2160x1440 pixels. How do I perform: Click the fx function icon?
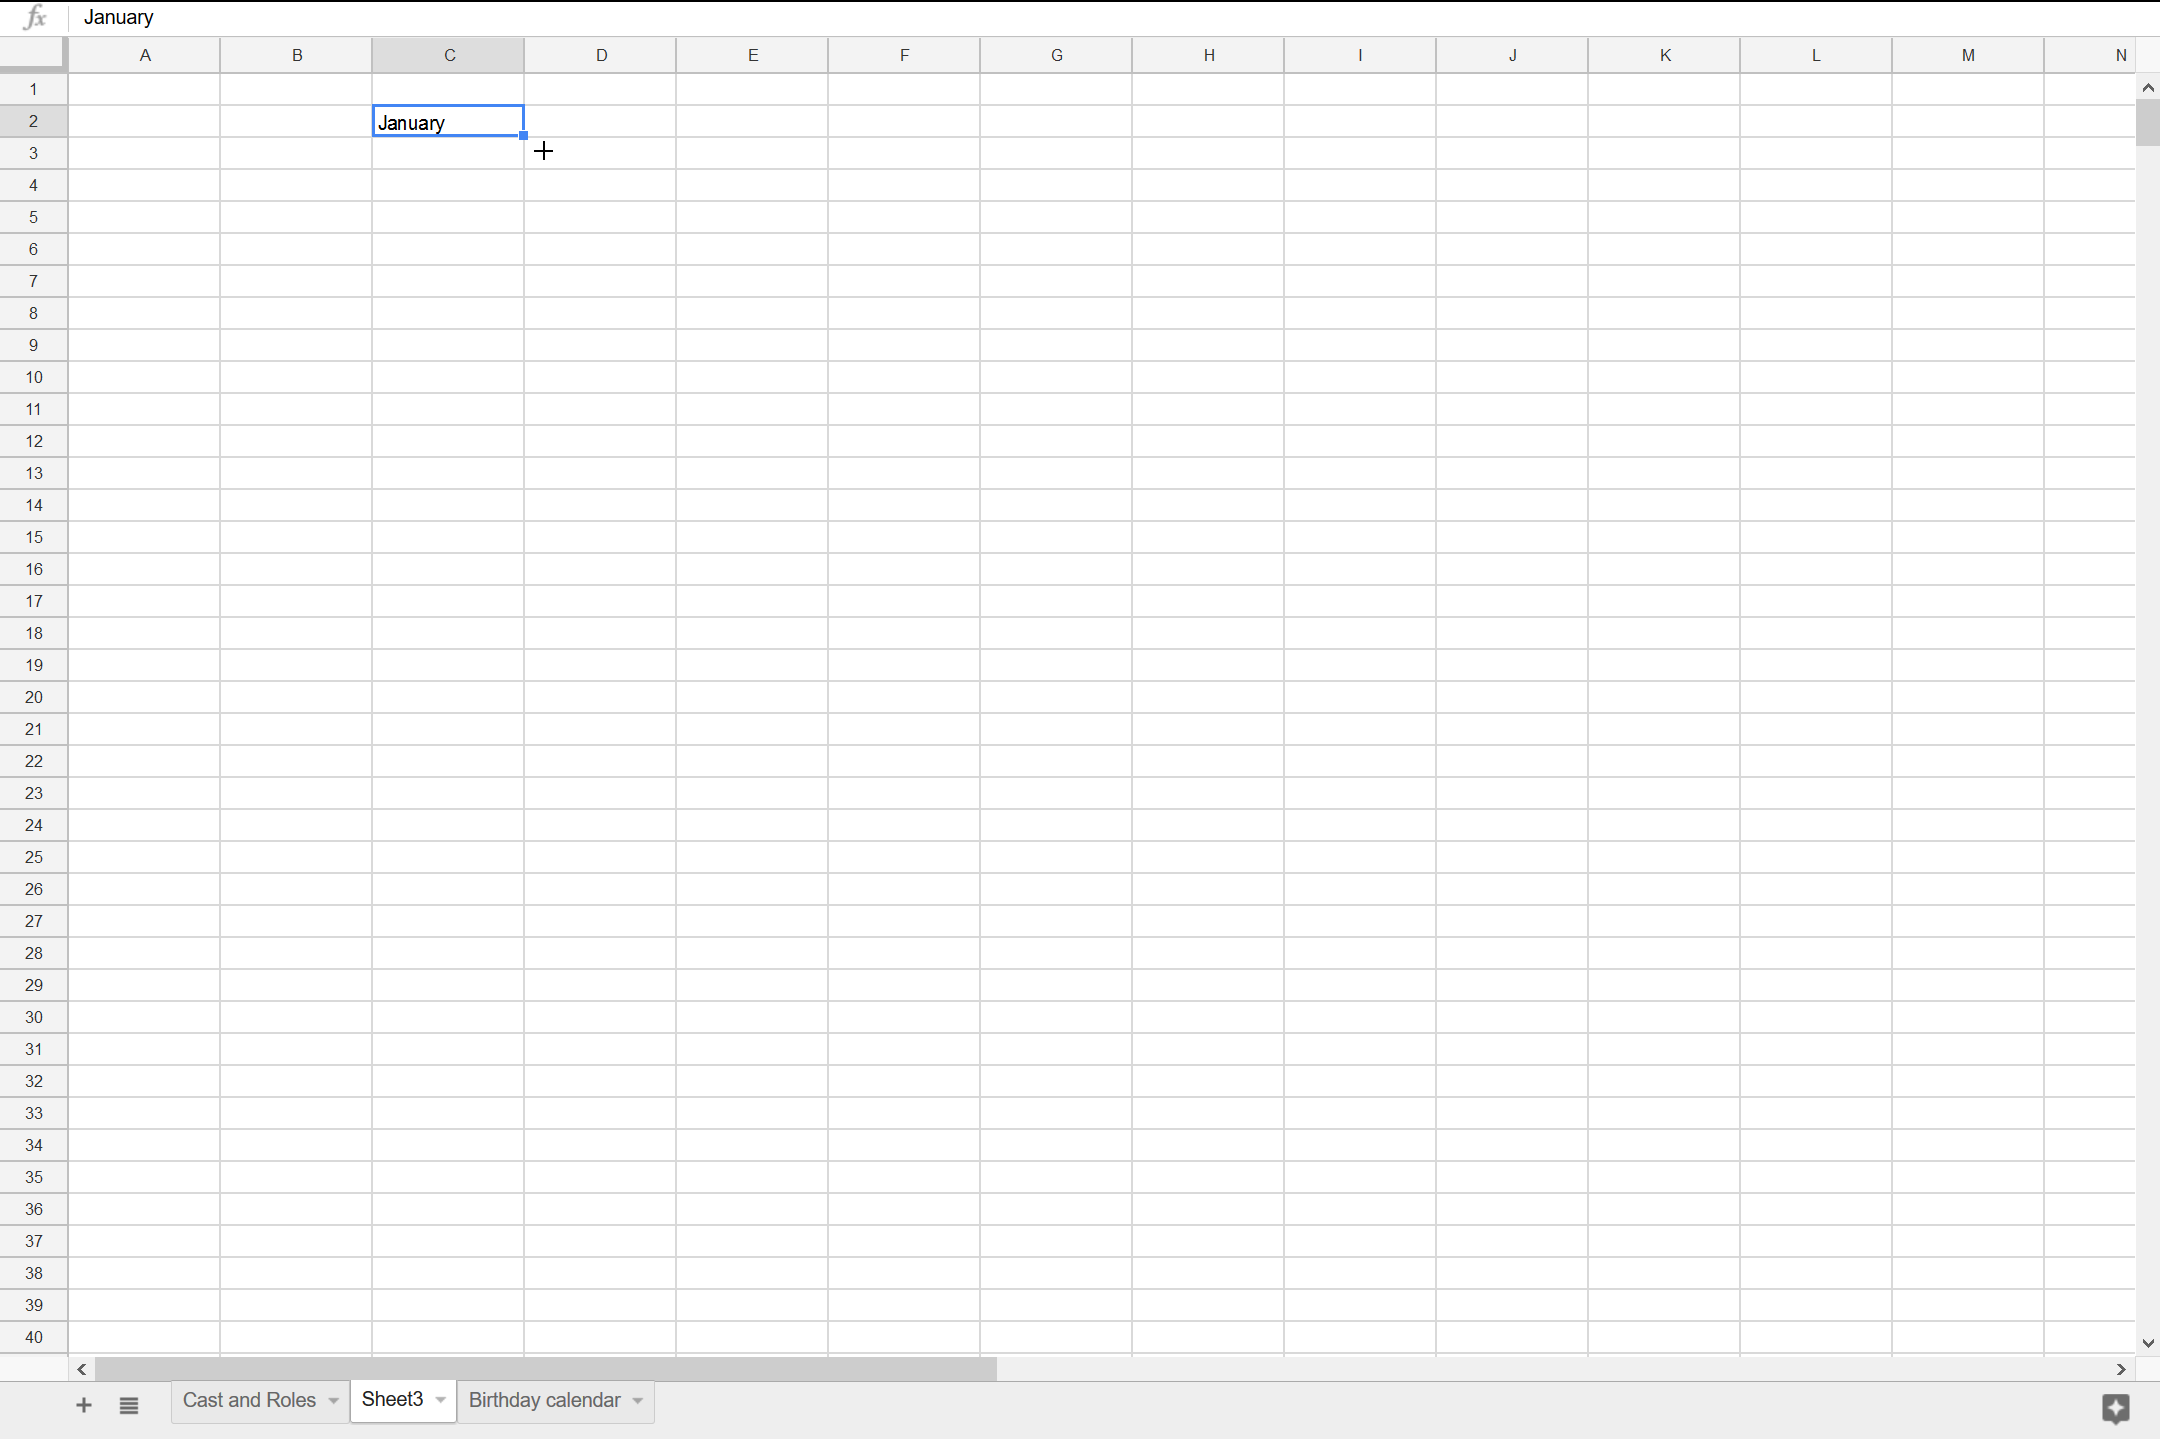click(33, 17)
